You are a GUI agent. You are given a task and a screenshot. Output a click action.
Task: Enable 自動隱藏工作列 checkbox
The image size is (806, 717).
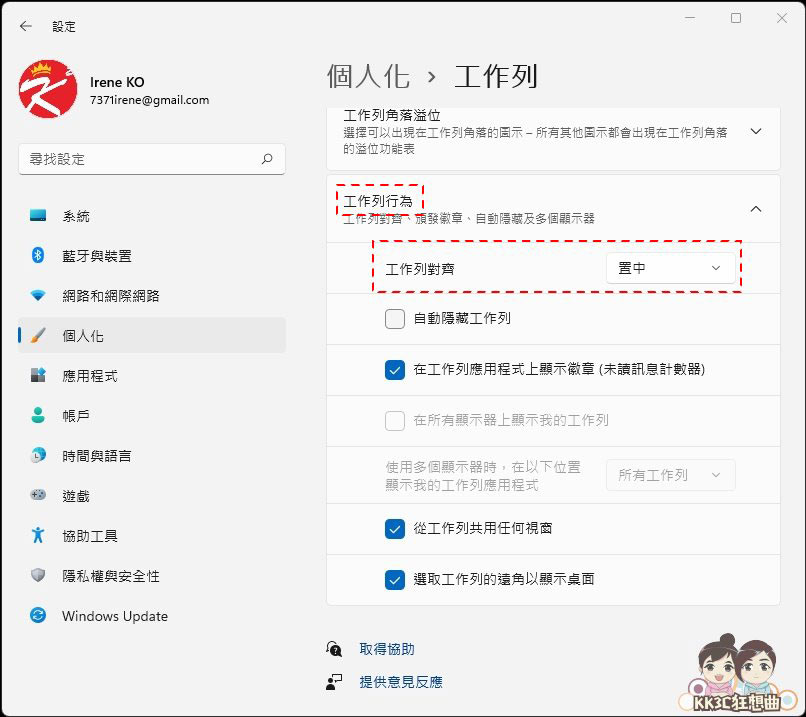point(395,319)
